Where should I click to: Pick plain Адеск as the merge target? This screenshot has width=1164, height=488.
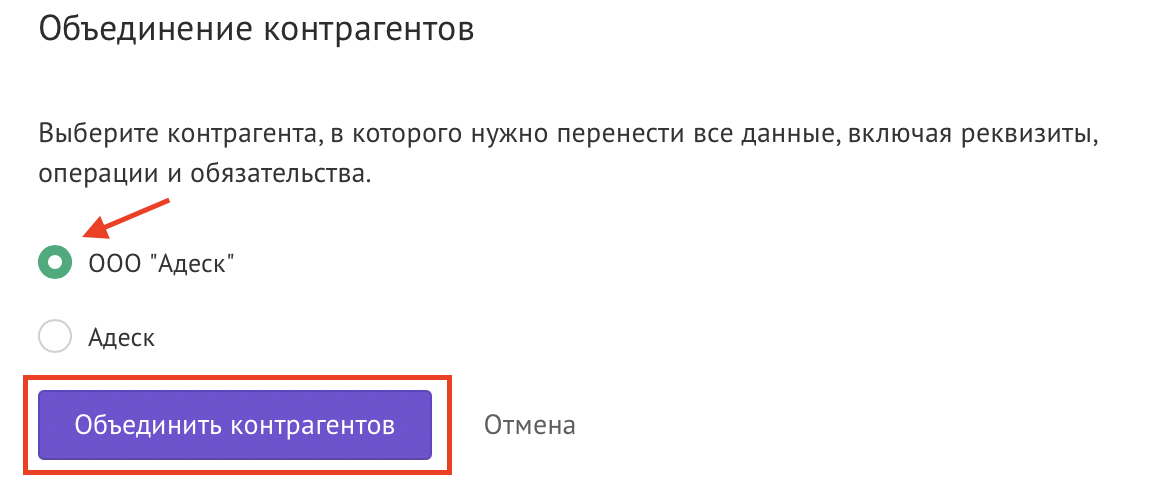[x=55, y=337]
